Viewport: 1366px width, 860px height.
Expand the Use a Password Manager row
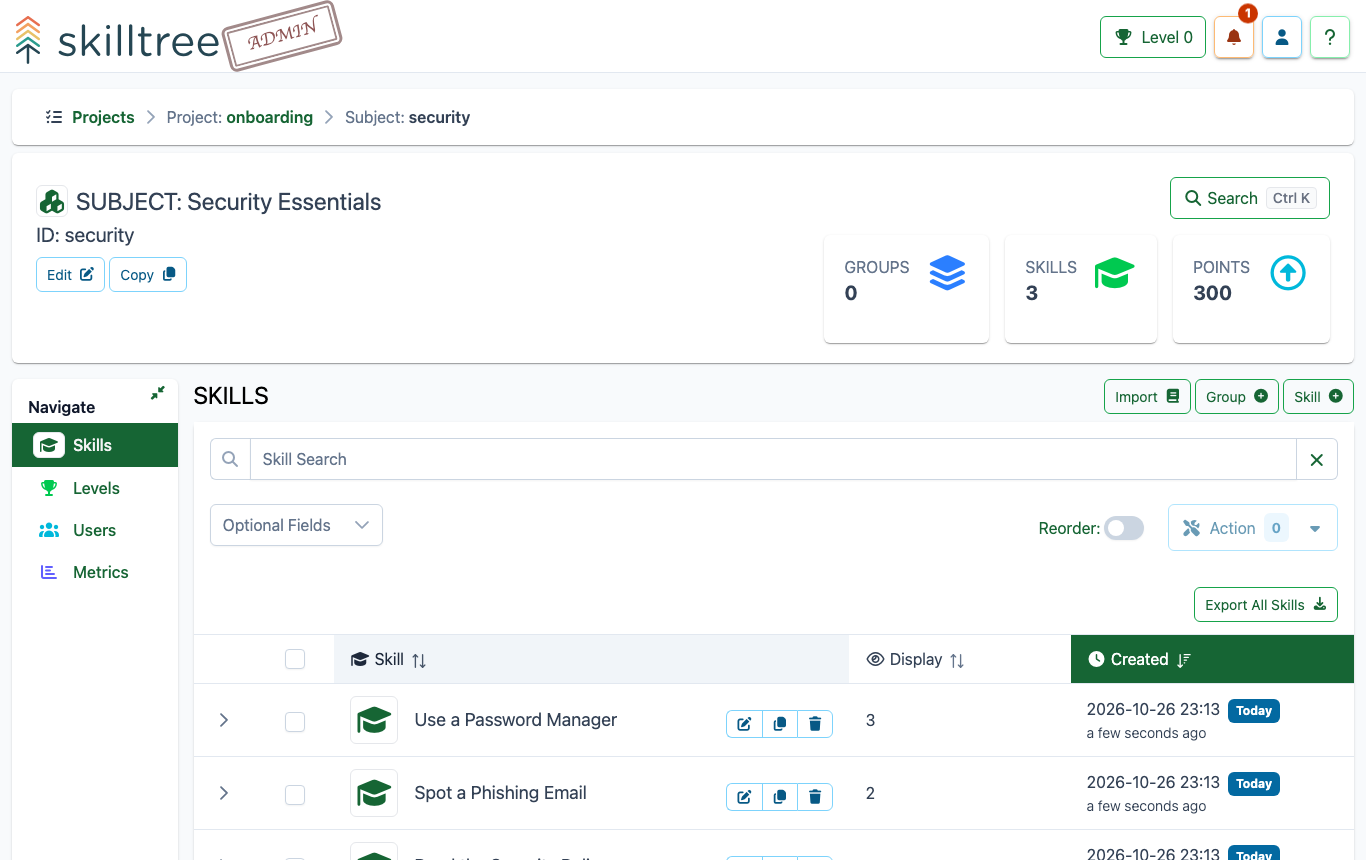pyautogui.click(x=224, y=720)
